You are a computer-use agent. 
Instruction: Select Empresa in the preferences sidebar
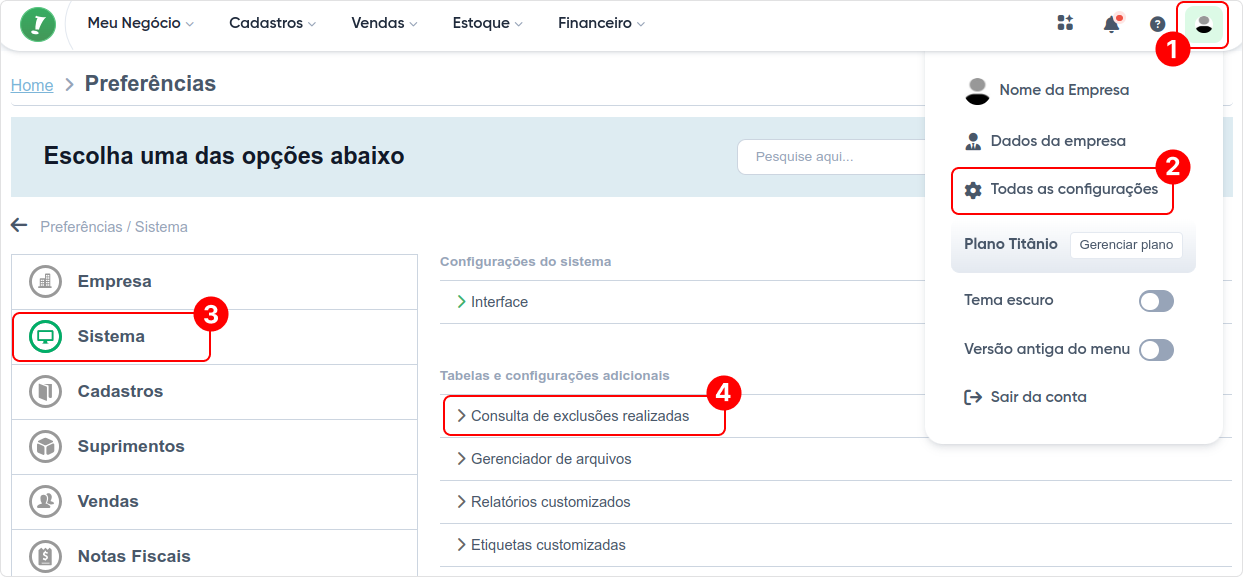[x=214, y=282]
